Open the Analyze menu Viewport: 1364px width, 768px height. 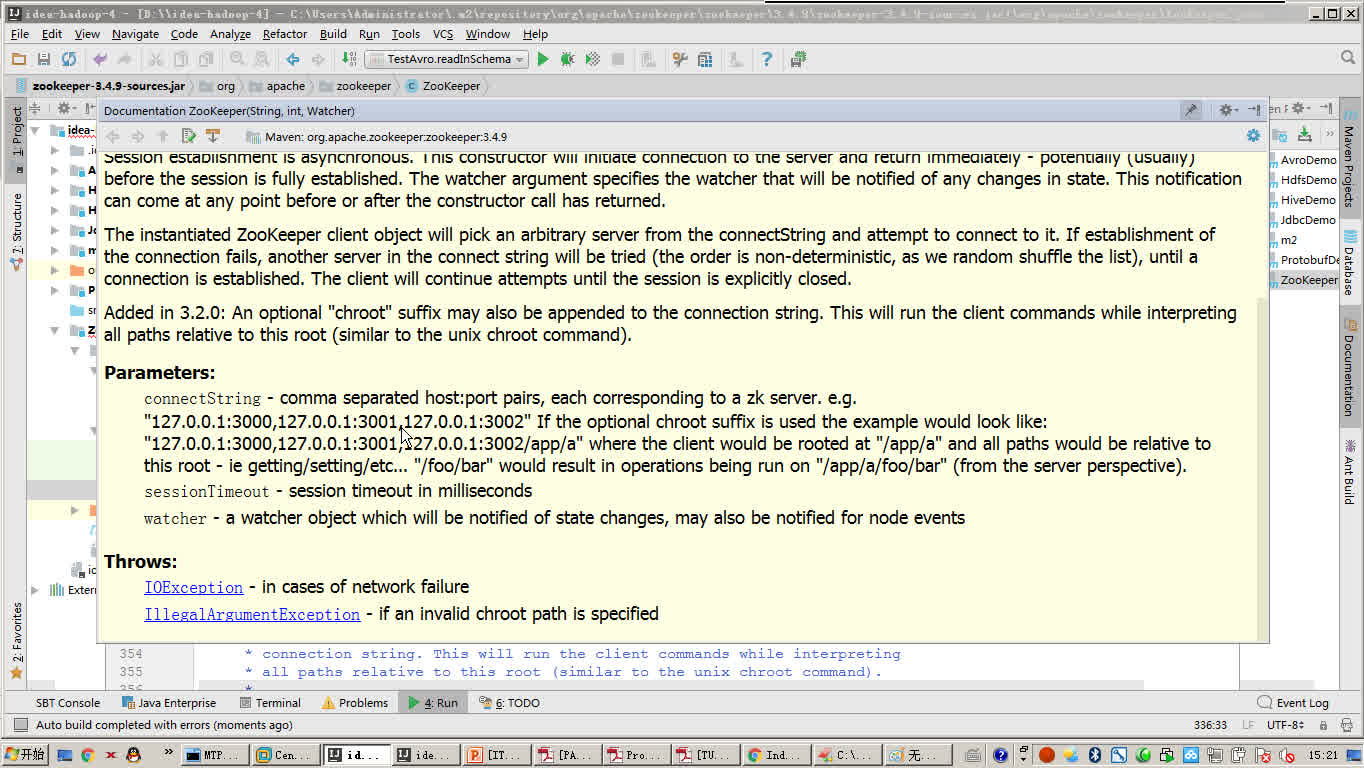coord(230,33)
